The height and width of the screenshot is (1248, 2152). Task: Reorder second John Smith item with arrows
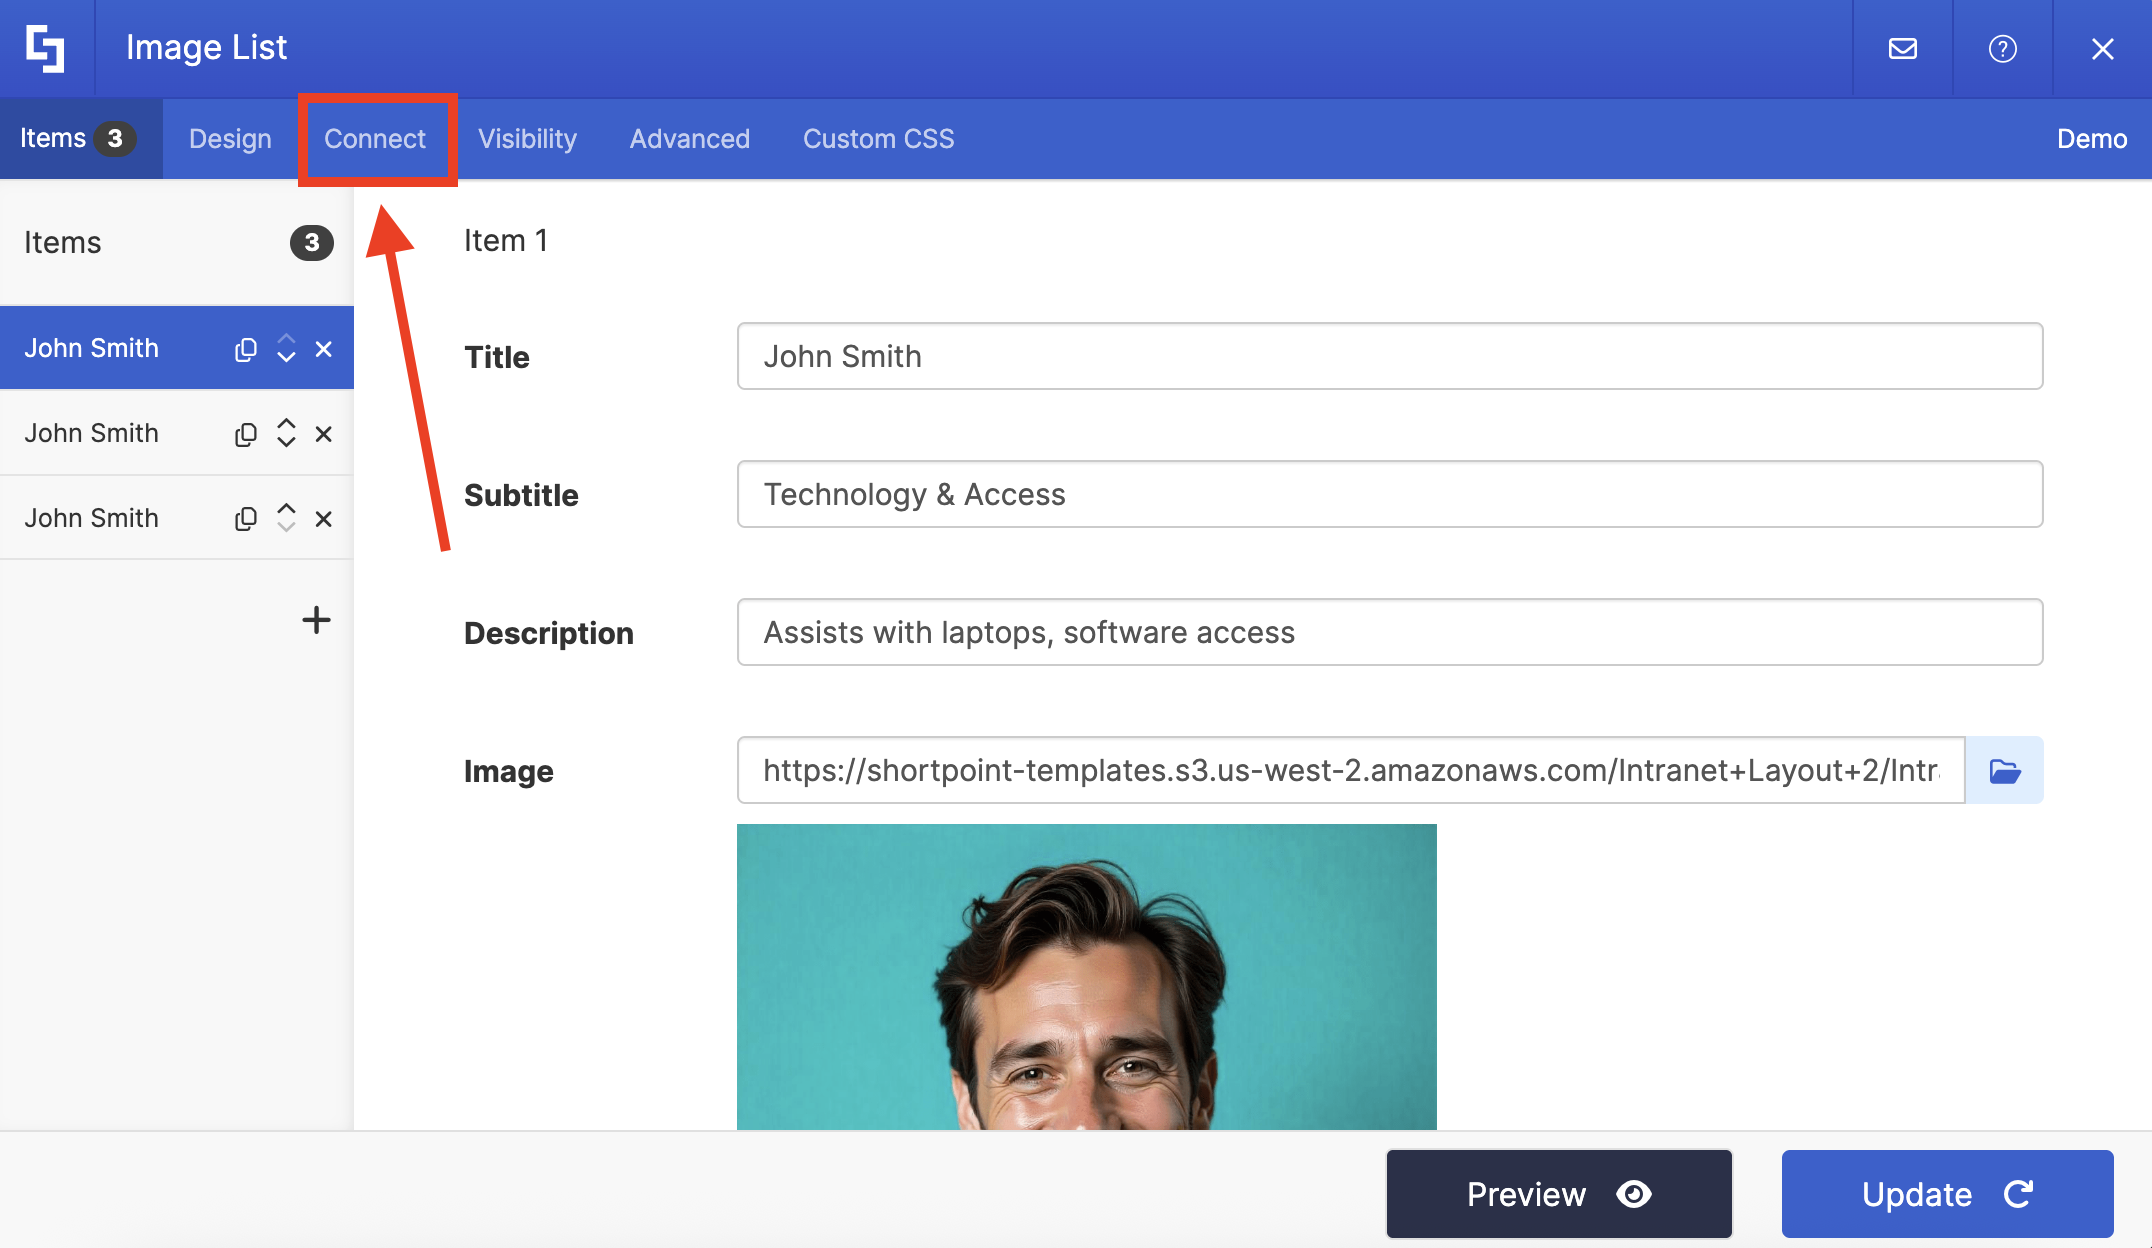[286, 433]
